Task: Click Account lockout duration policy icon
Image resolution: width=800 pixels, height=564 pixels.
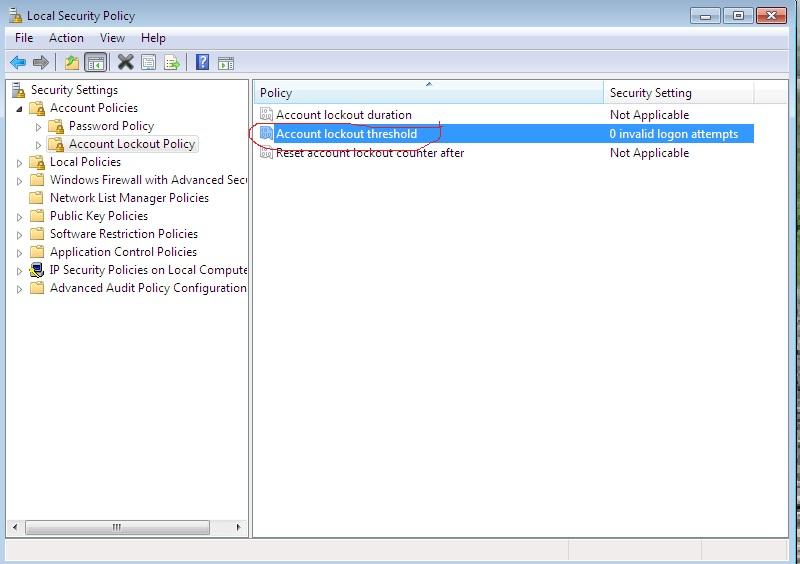Action: 266,114
